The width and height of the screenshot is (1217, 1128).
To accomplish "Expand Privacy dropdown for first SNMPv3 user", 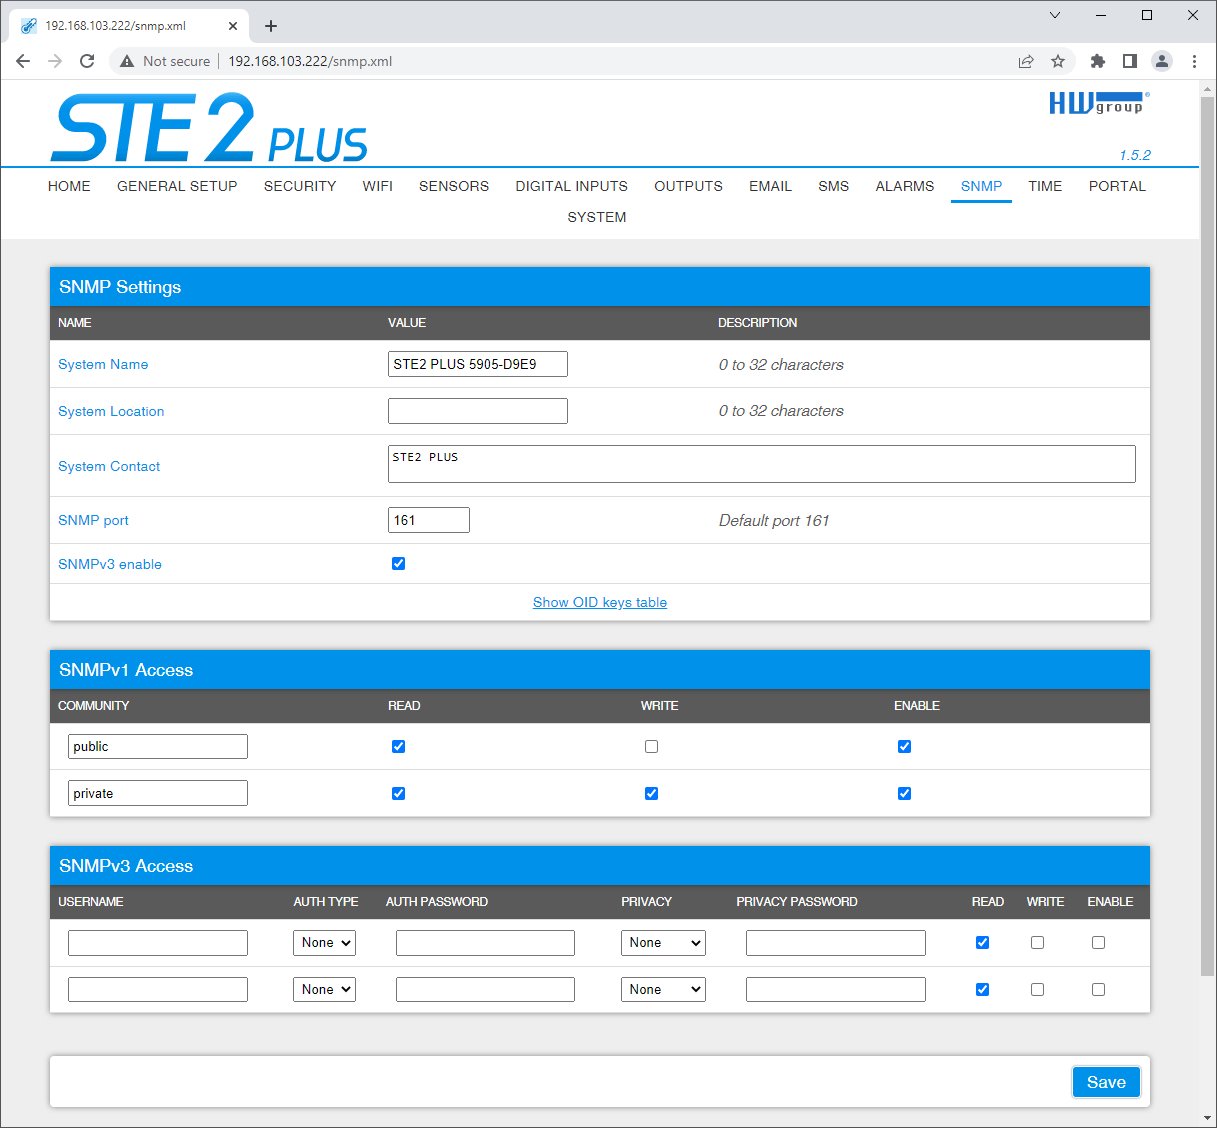I will click(663, 943).
